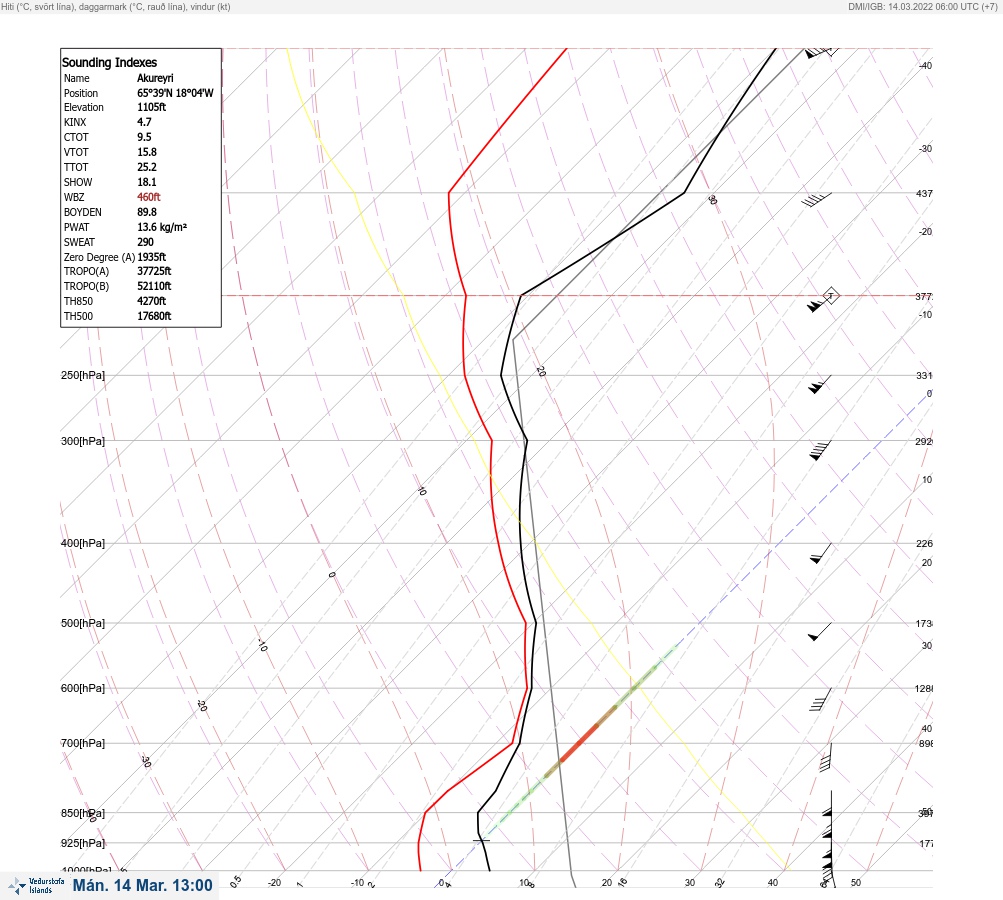This screenshot has width=1003, height=900.
Task: Click the wind barb at 500 hPa
Action: point(820,632)
